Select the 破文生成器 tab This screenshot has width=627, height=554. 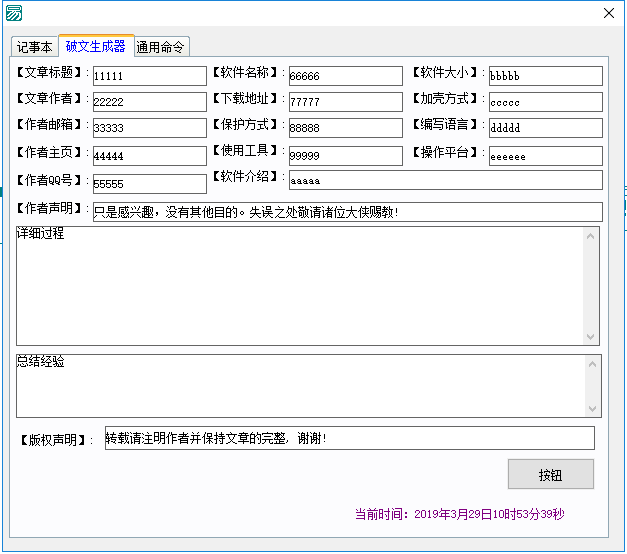[x=96, y=46]
